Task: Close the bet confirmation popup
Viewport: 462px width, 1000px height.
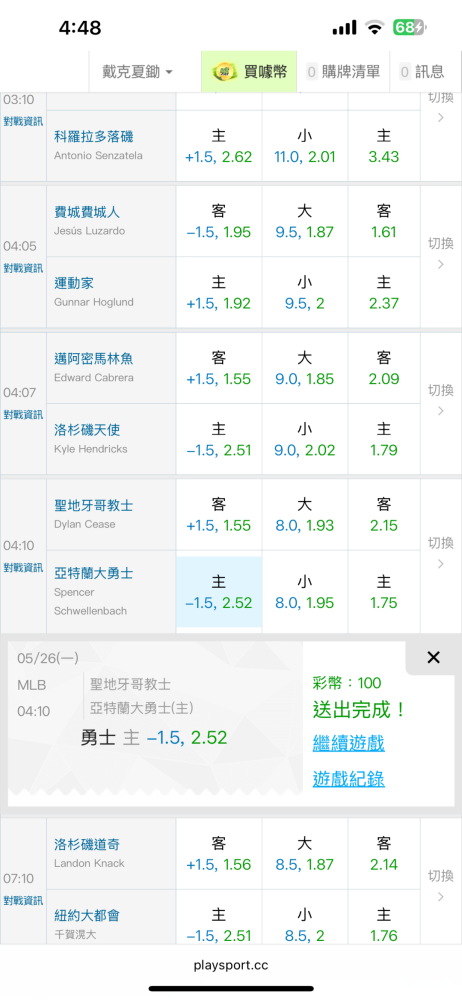Action: (433, 658)
